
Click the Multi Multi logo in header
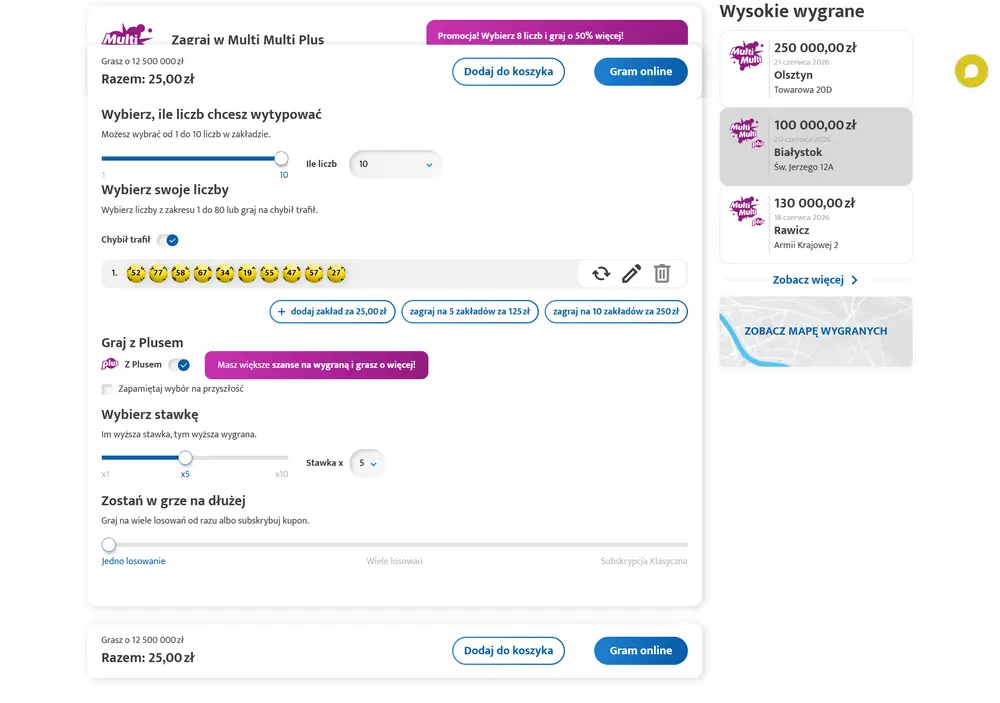point(127,34)
